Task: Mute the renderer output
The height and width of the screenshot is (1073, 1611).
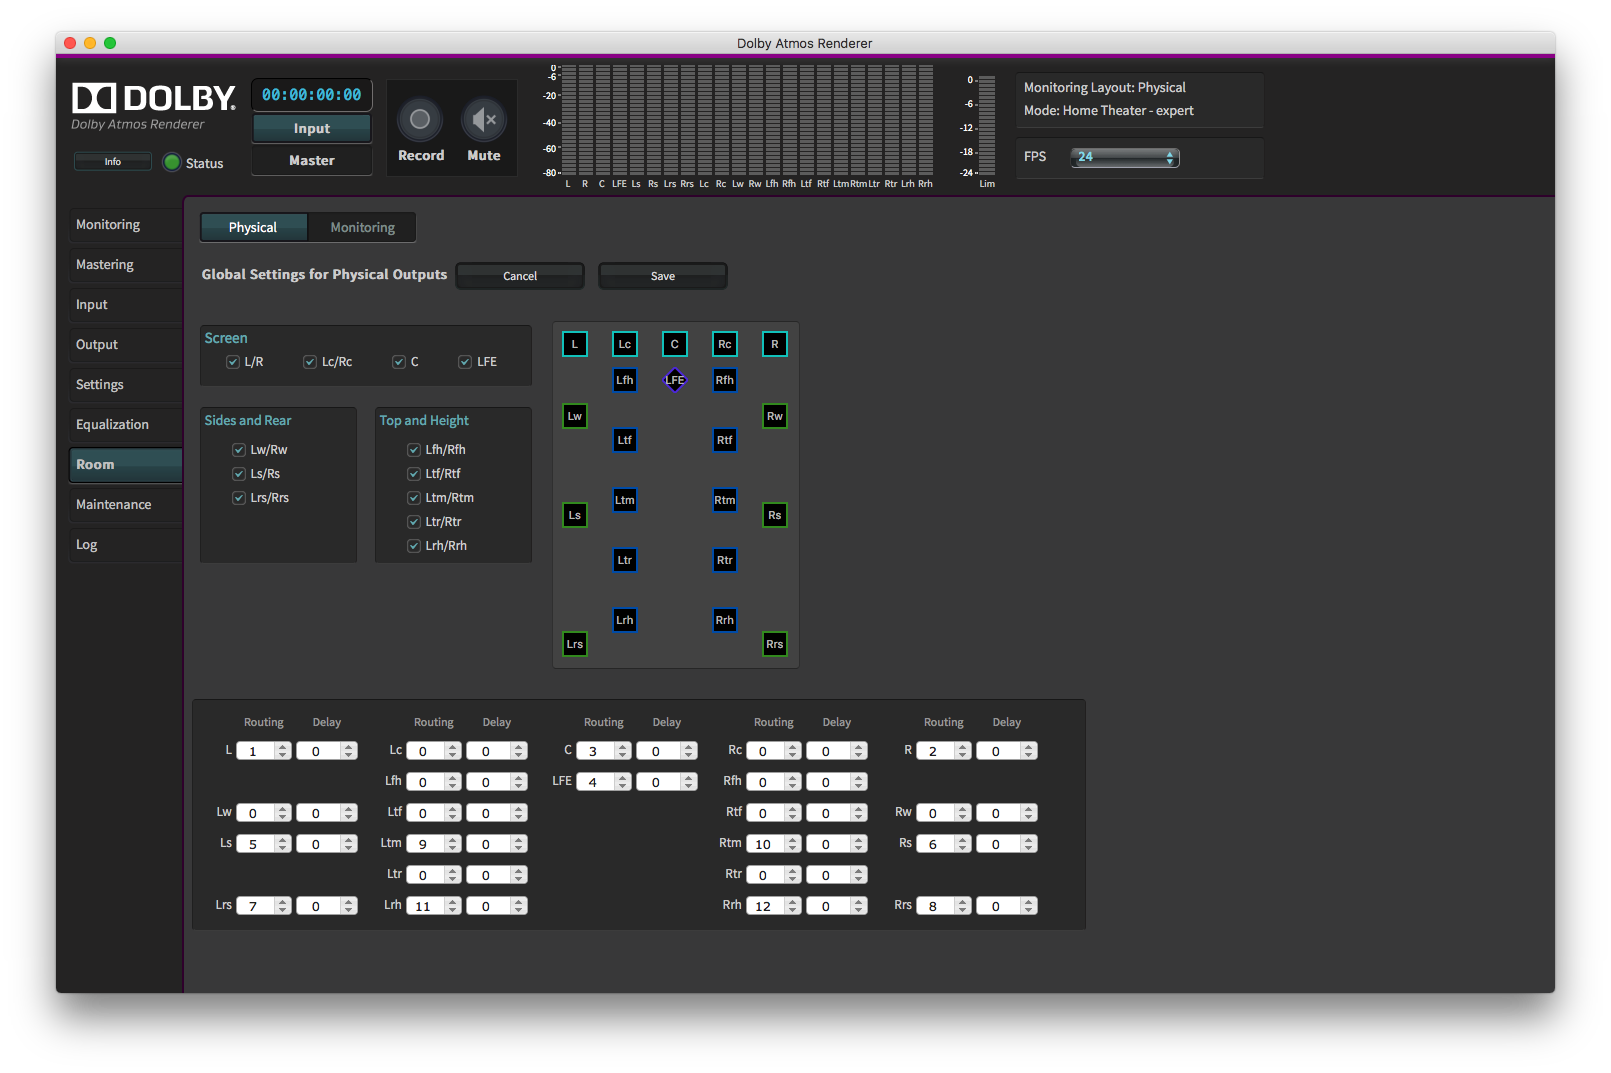Action: point(484,120)
